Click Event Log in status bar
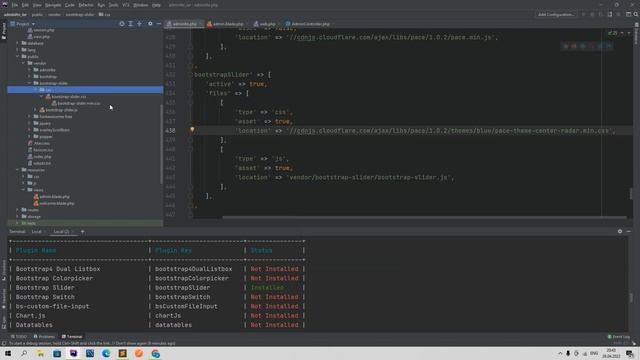This screenshot has height=360, width=640. [x=619, y=337]
